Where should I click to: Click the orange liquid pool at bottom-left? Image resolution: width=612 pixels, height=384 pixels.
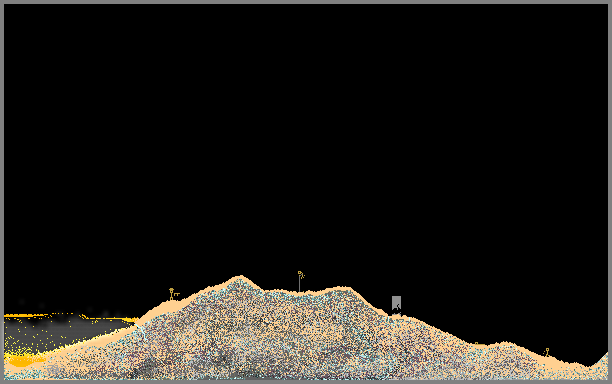[22, 362]
